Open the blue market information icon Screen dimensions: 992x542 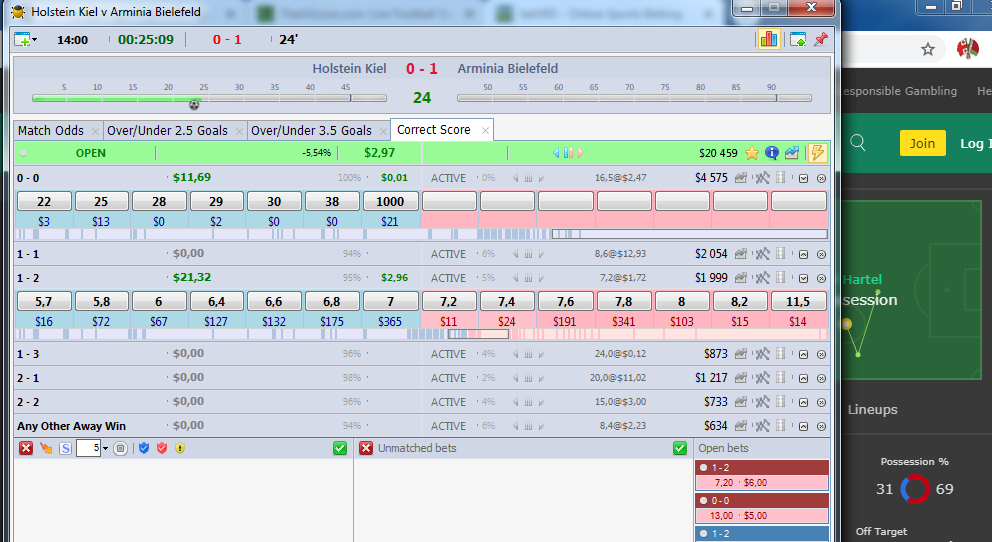pos(771,152)
